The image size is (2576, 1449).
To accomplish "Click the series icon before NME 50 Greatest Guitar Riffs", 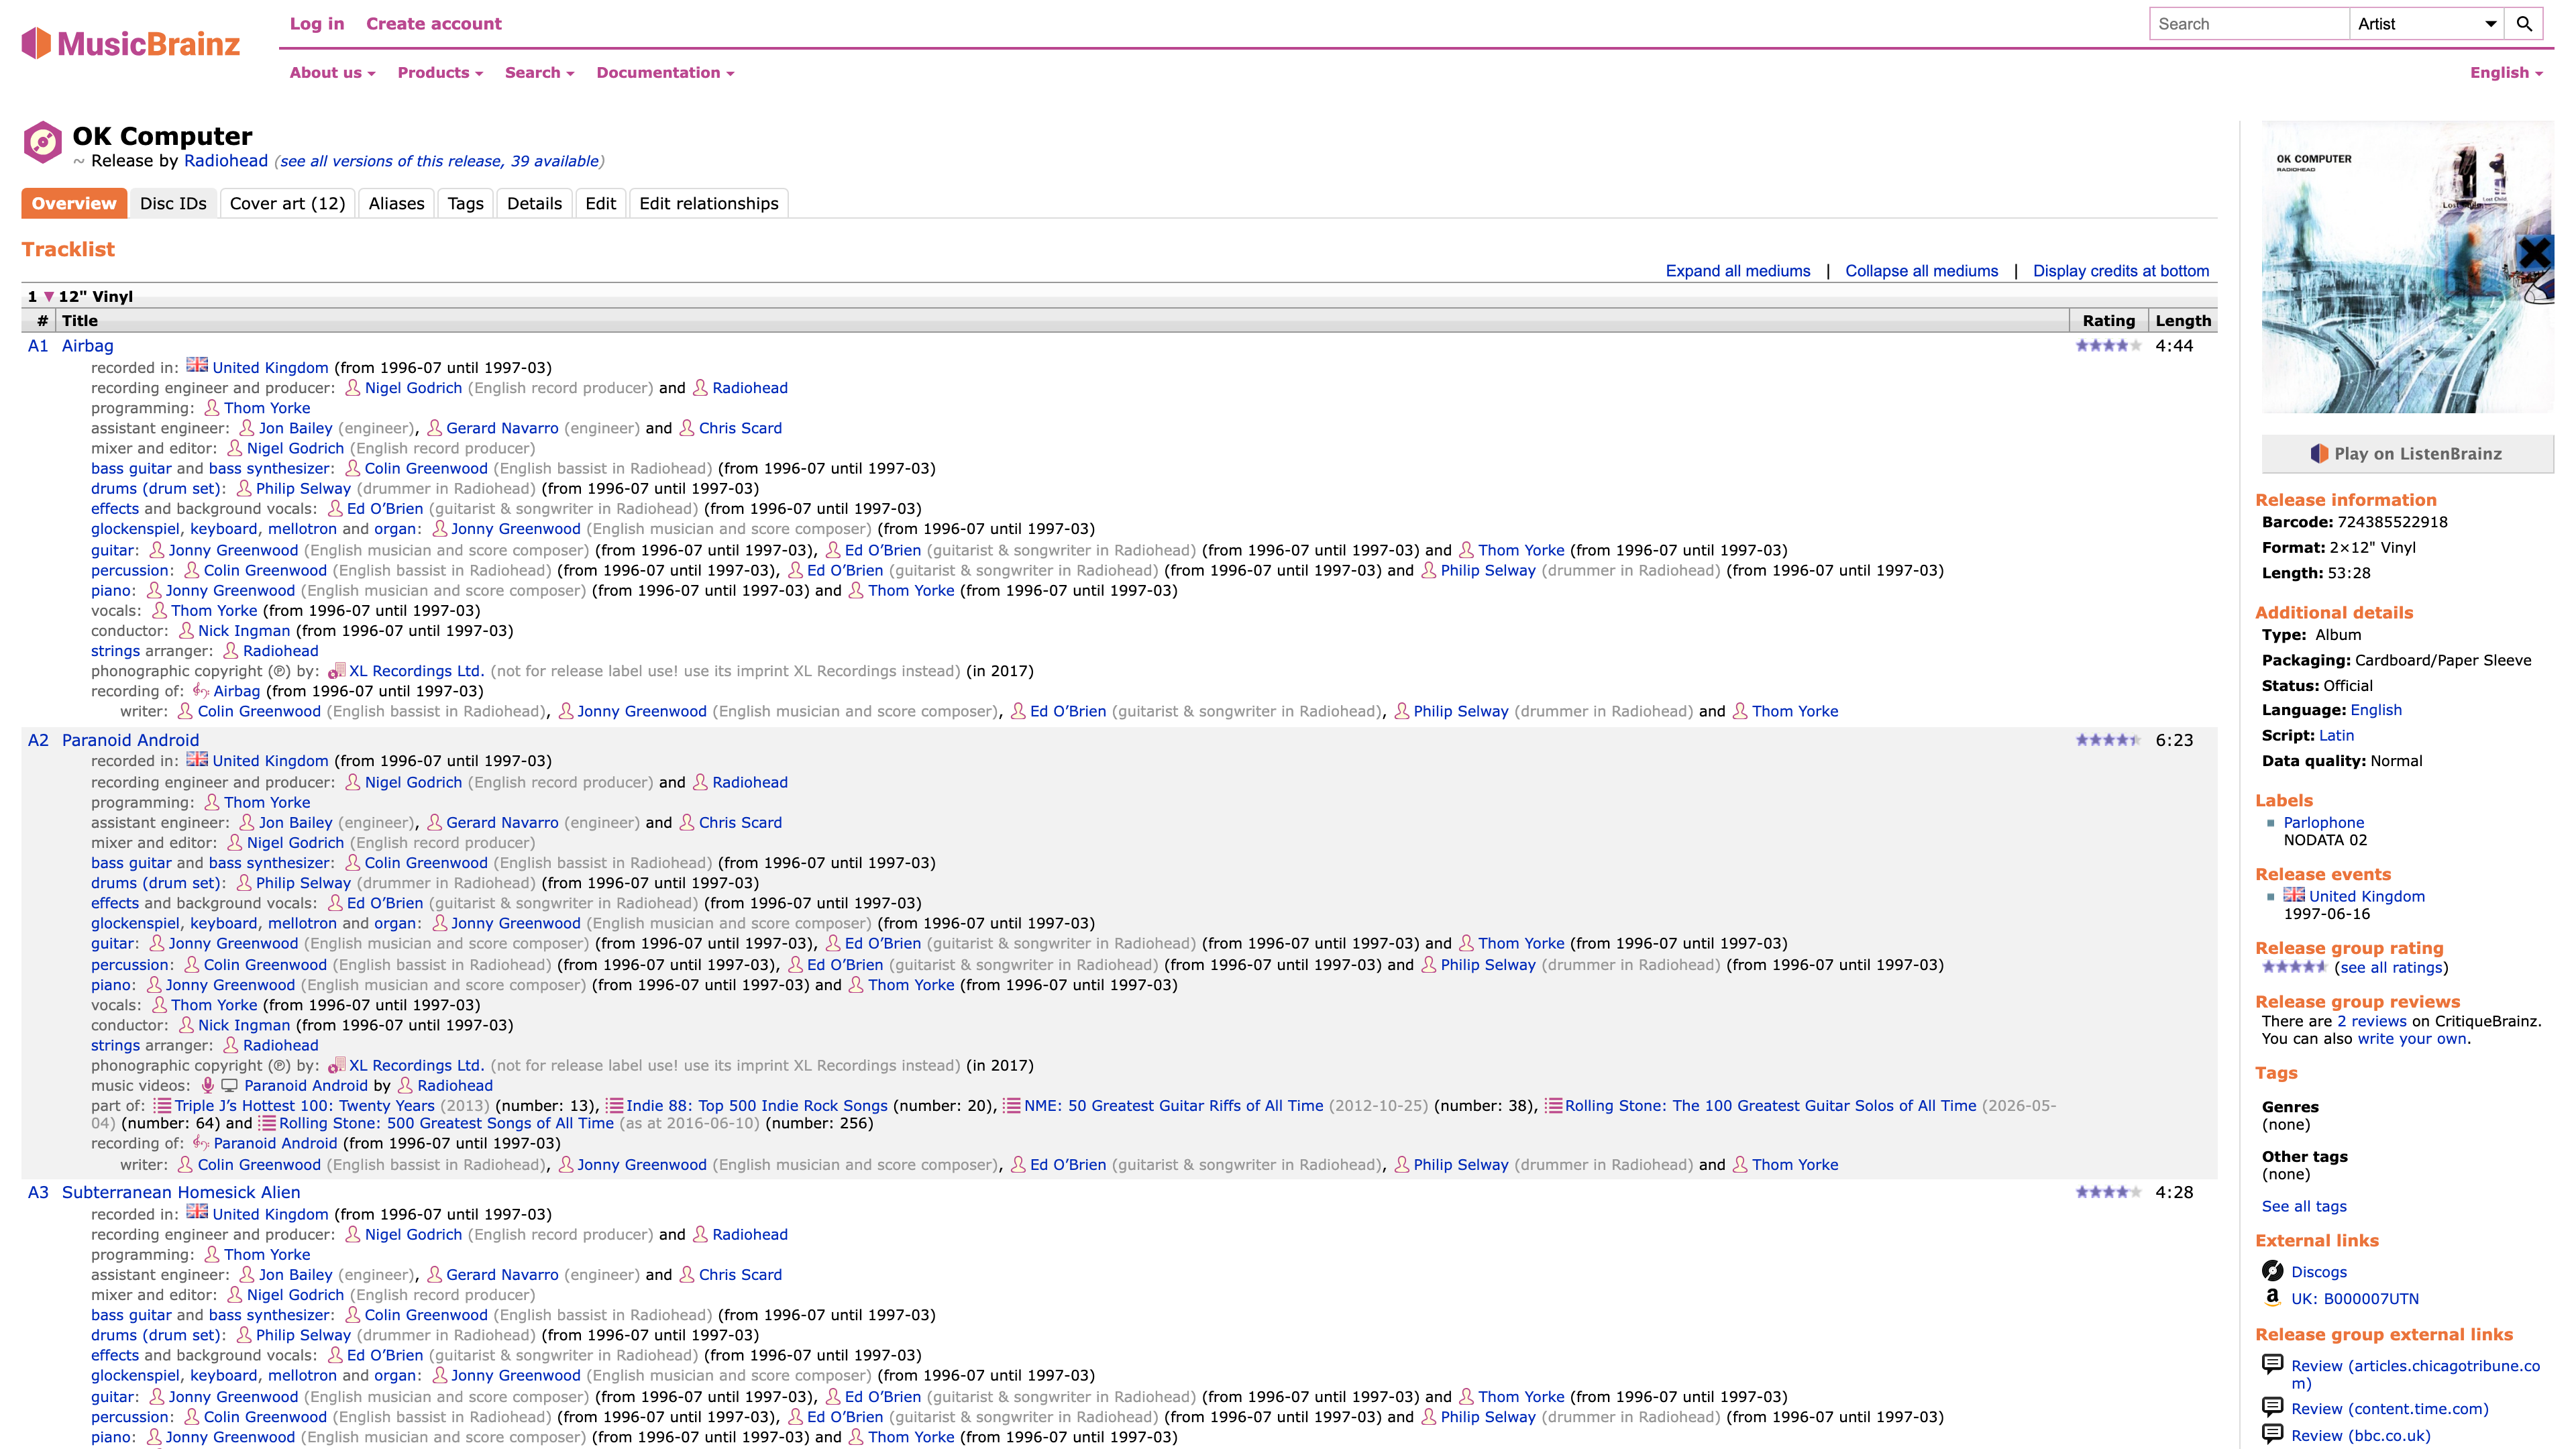I will (x=1011, y=1105).
